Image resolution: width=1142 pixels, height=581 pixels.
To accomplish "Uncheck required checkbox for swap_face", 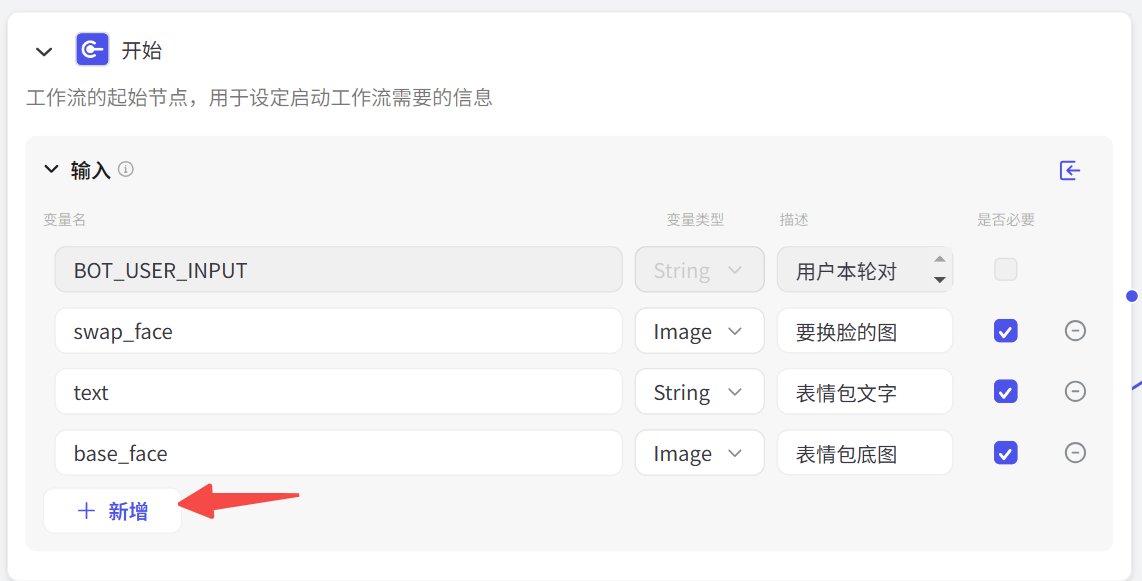I will point(1006,331).
